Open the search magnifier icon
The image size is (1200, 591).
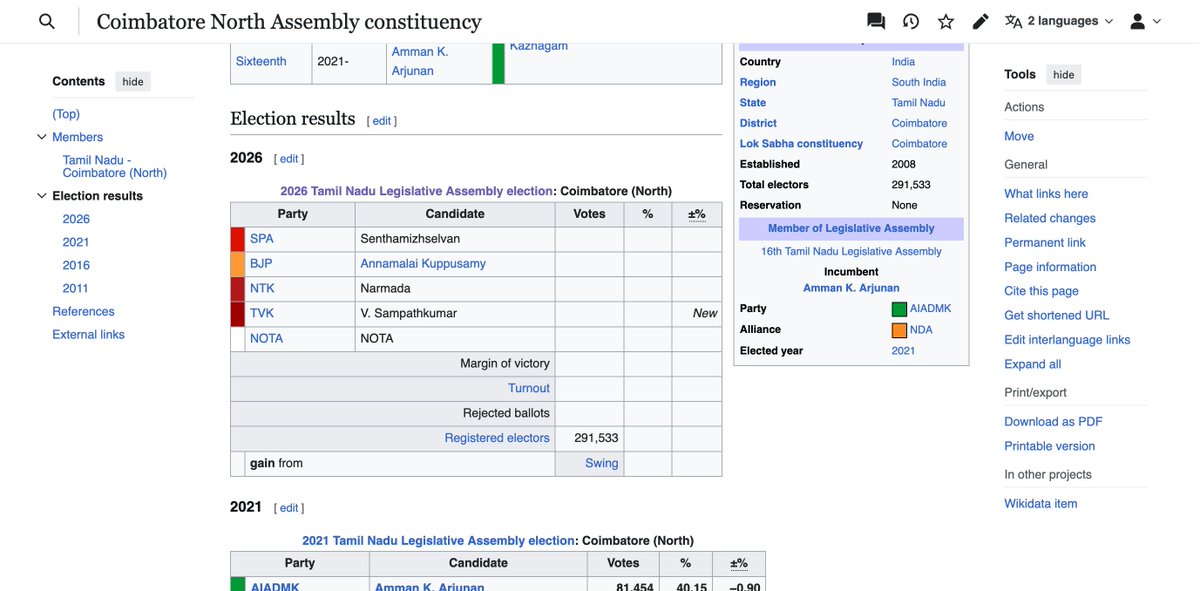tap(47, 21)
